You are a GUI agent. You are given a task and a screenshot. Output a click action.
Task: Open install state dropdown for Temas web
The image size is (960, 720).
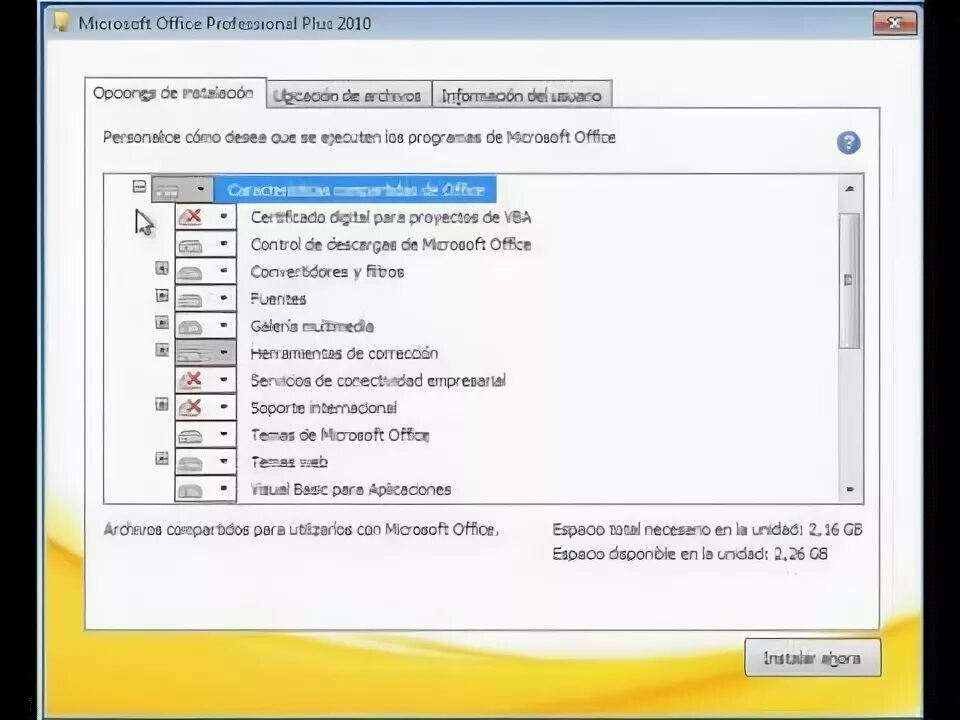pos(206,462)
